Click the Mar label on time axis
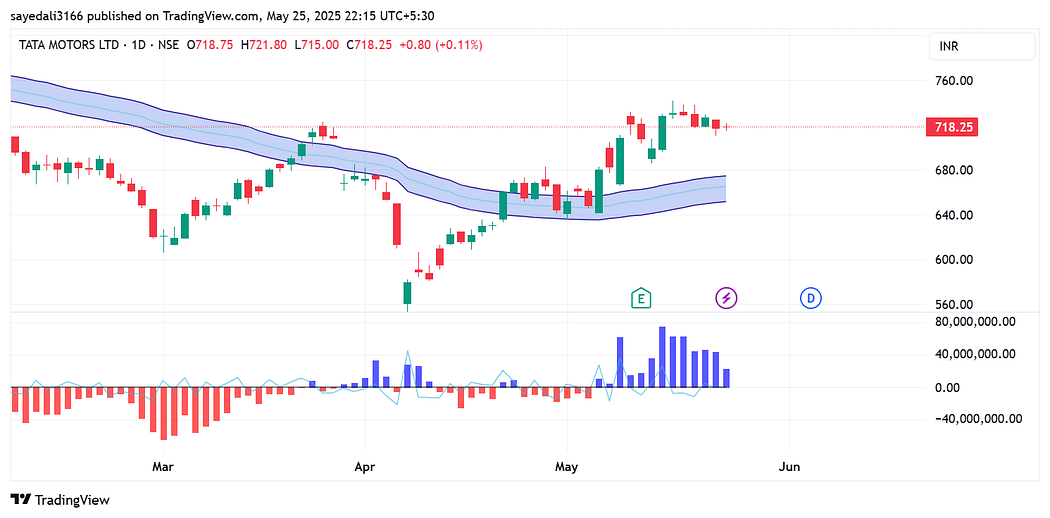 coord(163,466)
